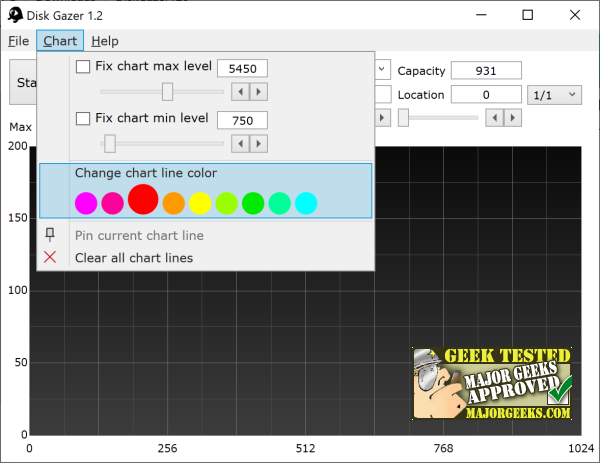The image size is (600, 463).
Task: Choose yellow chart line color
Action: pyautogui.click(x=200, y=203)
